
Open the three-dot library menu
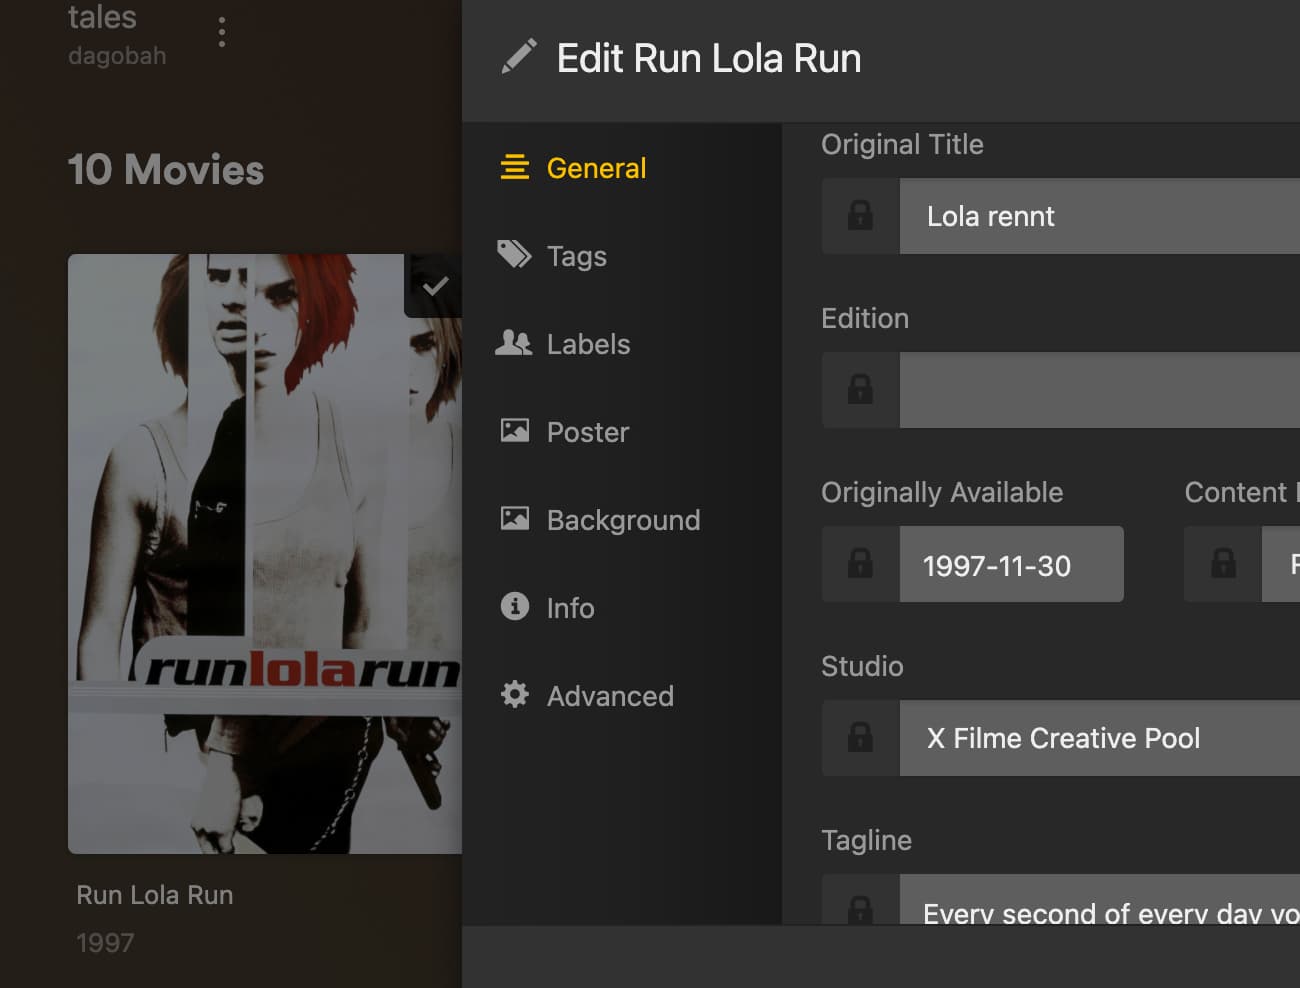click(x=222, y=31)
